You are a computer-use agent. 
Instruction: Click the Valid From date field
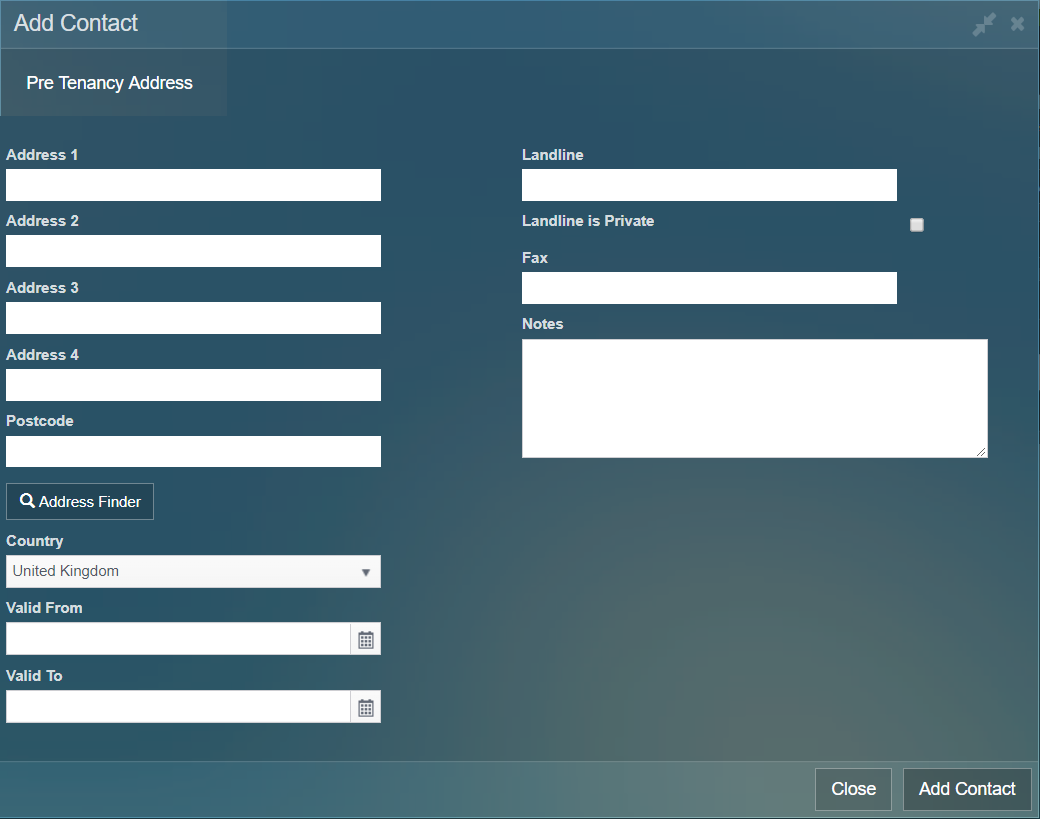pos(178,639)
